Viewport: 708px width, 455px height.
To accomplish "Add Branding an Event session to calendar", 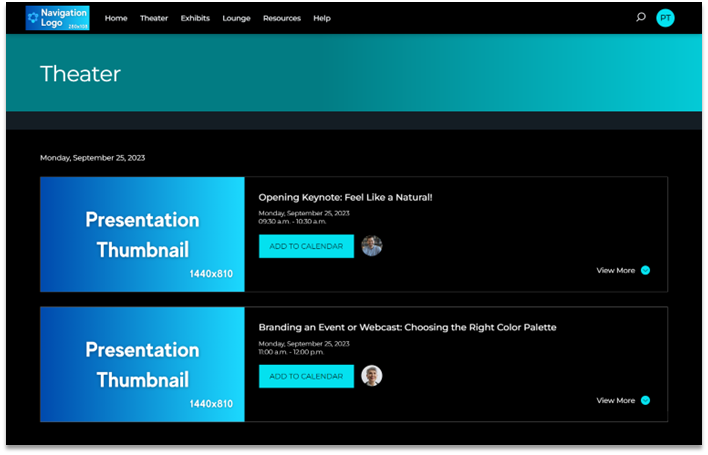I will click(x=306, y=376).
